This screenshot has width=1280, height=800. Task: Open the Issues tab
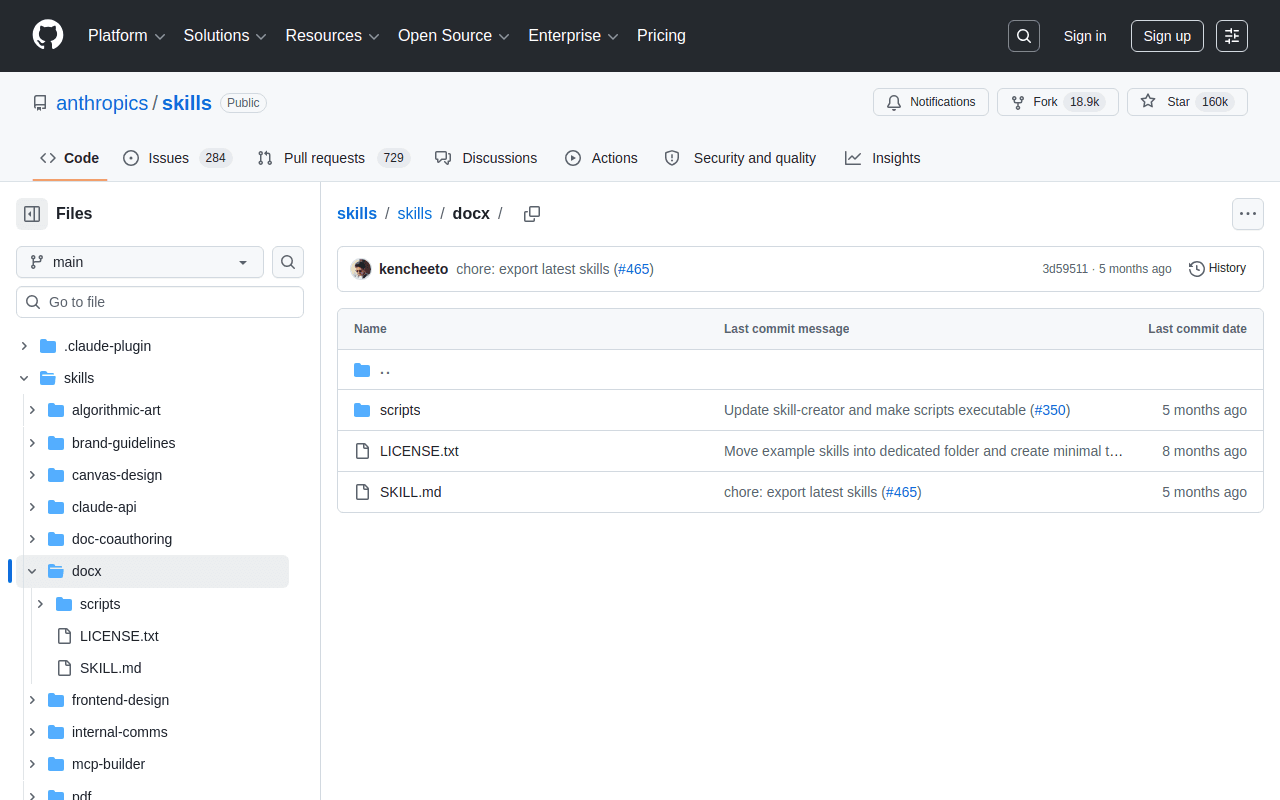click(x=177, y=158)
